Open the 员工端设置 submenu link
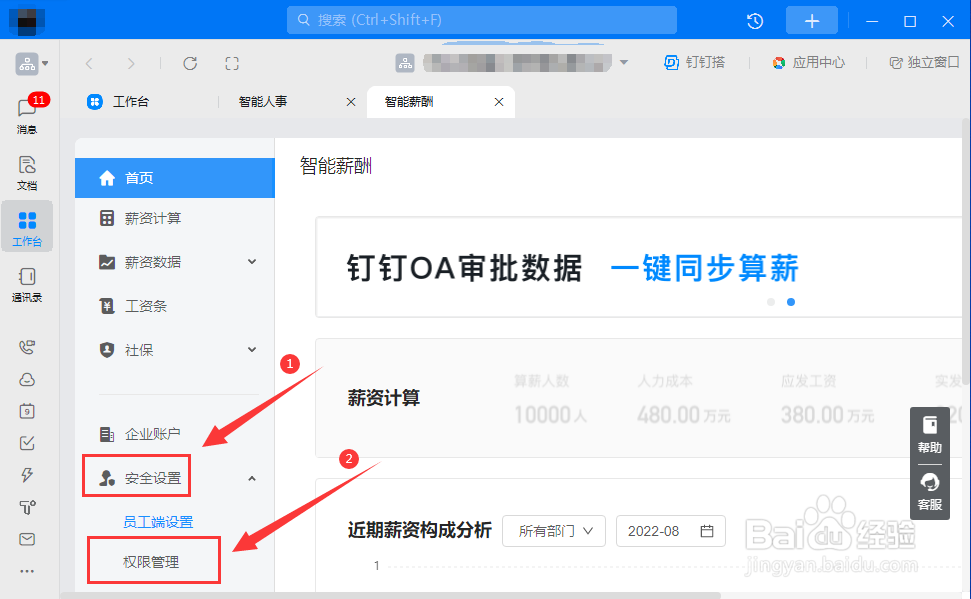The width and height of the screenshot is (971, 599). pos(158,522)
